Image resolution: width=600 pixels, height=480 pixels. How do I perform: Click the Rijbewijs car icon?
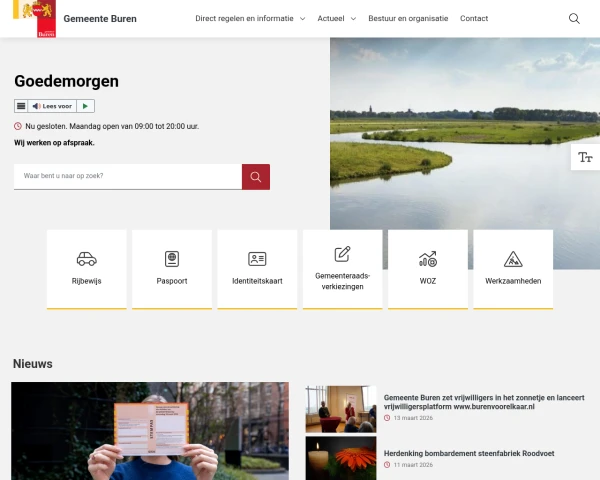point(86,259)
